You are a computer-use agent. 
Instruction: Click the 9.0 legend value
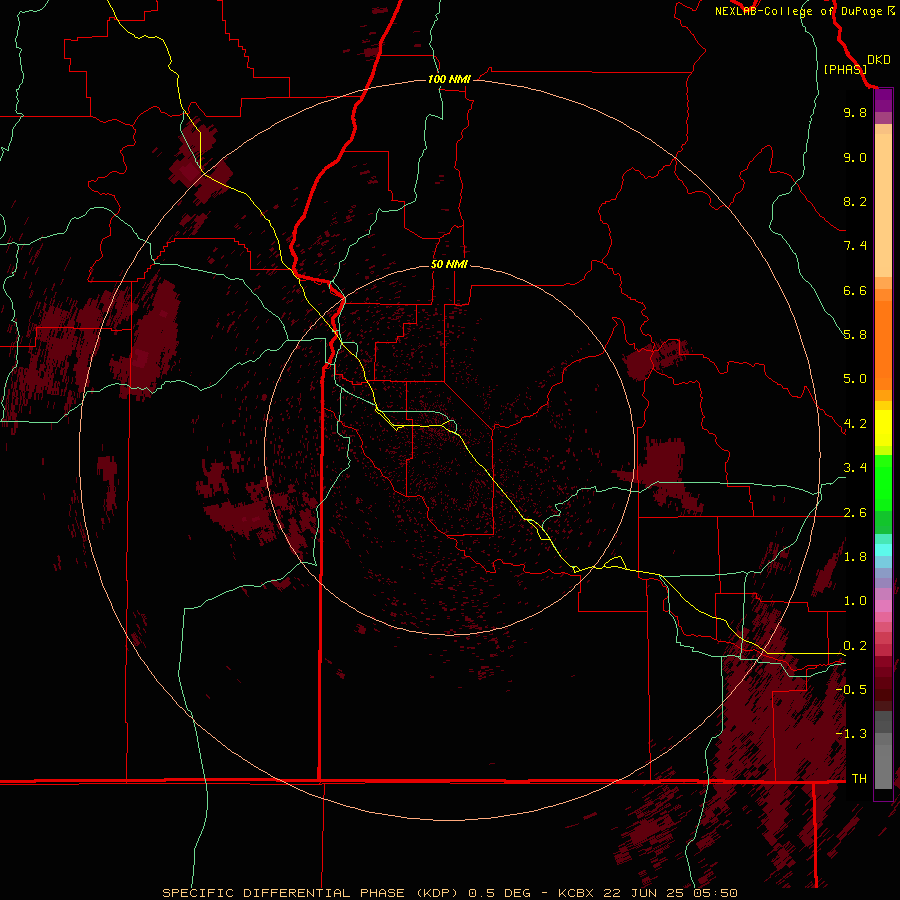point(855,157)
